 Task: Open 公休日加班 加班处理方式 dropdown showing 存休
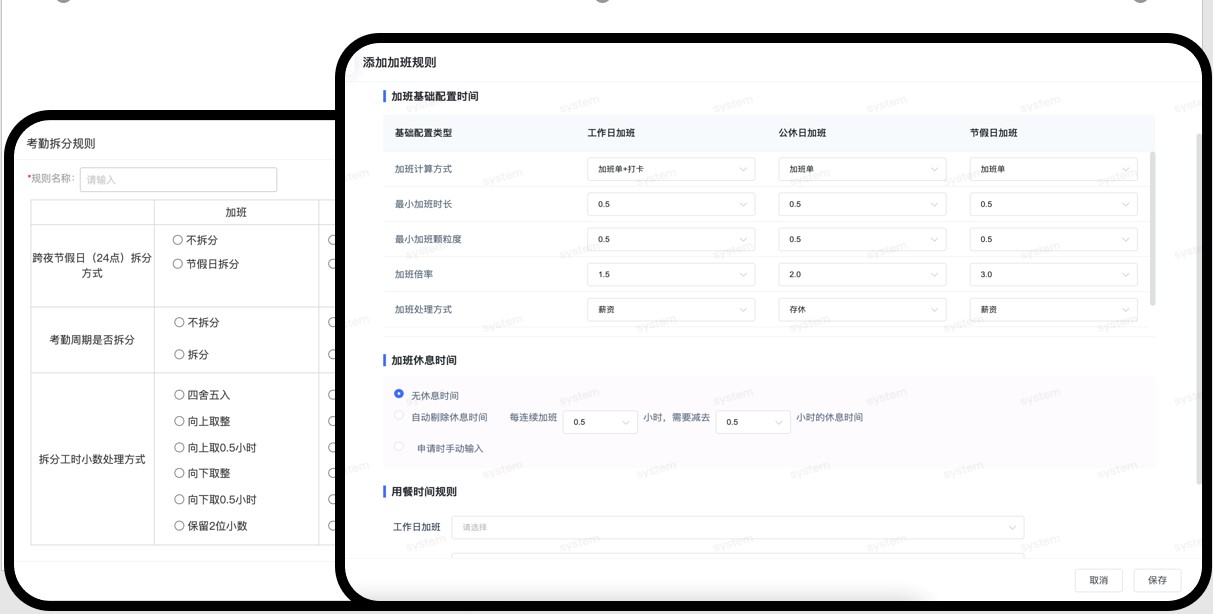tap(861, 309)
